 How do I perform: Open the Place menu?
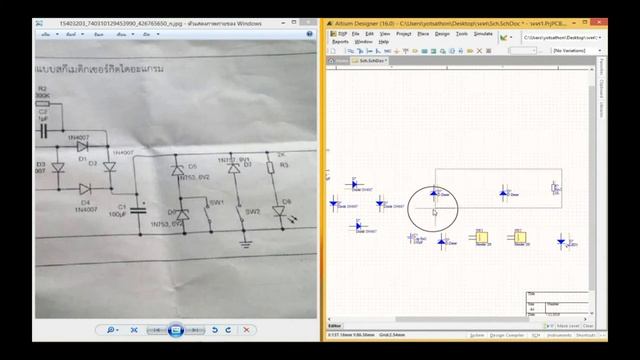tap(423, 34)
